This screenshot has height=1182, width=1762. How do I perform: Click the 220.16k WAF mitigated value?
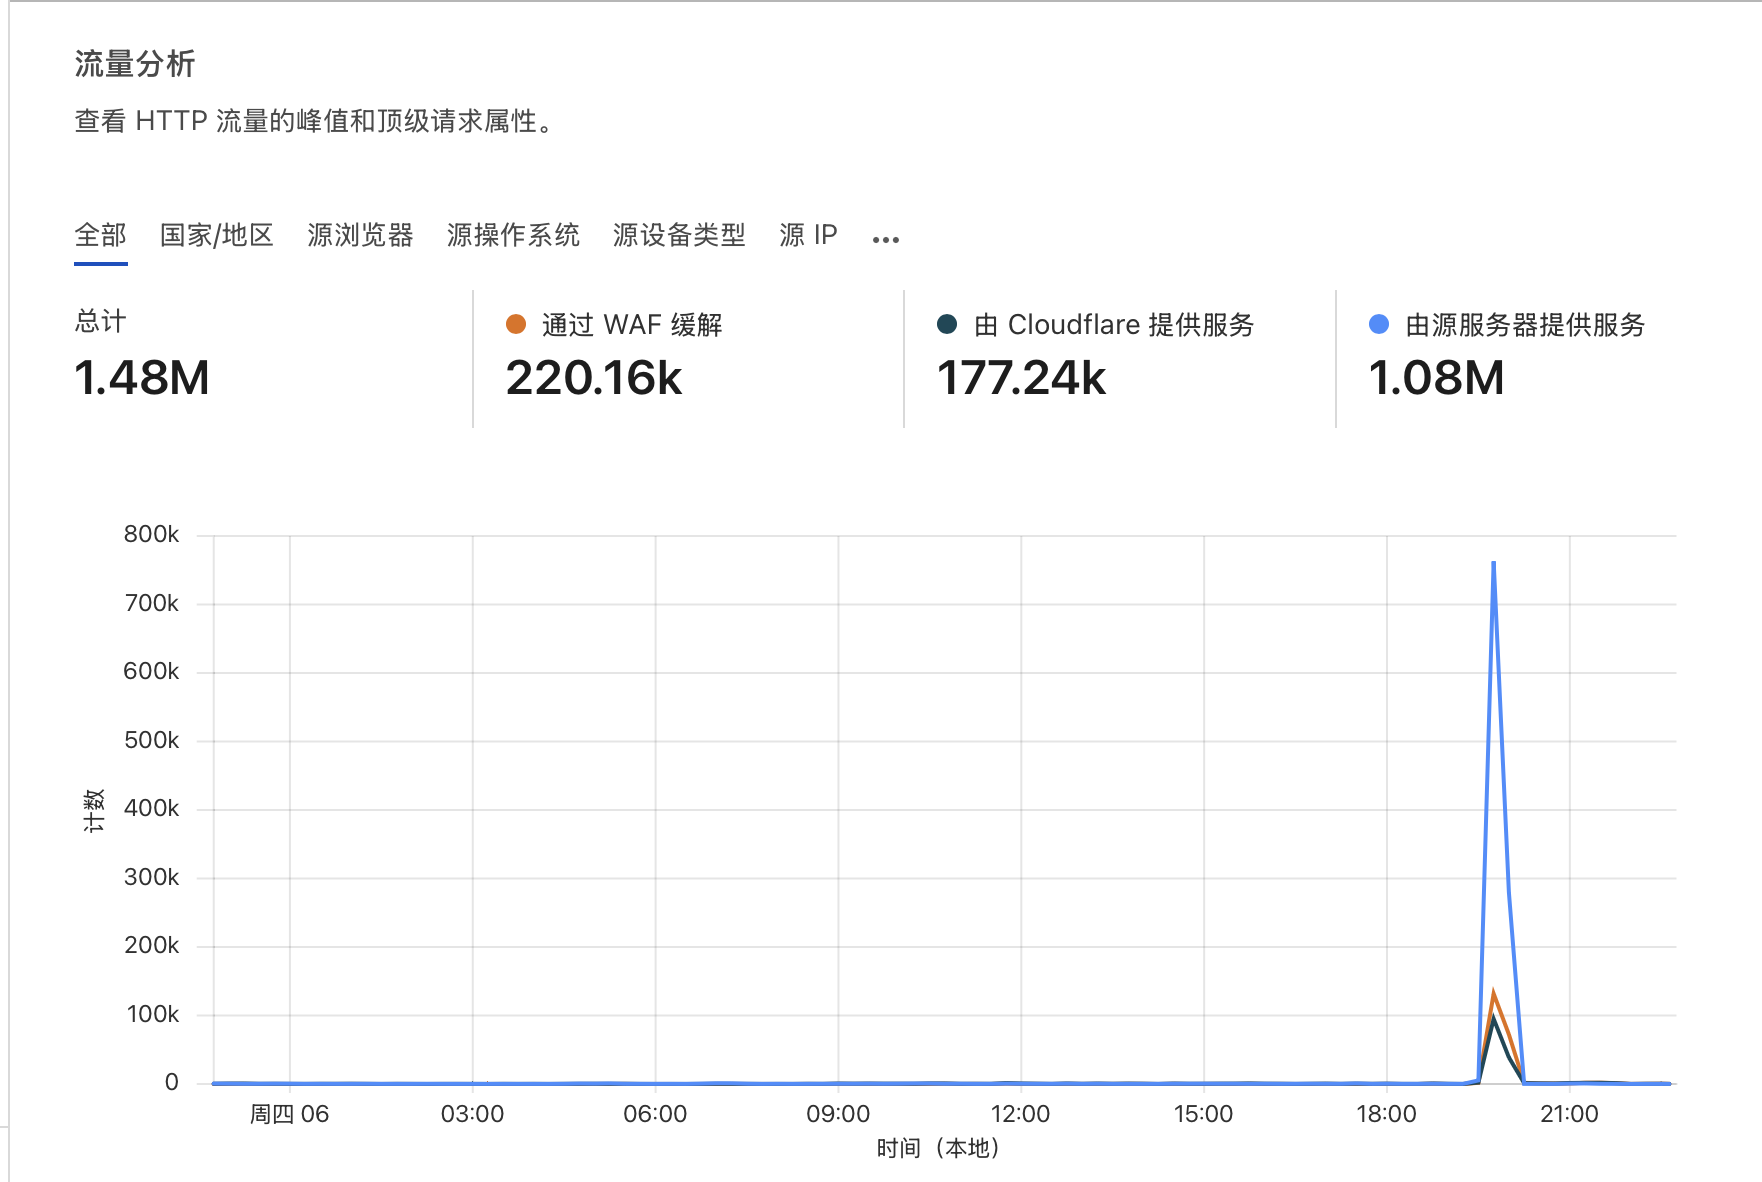click(594, 378)
